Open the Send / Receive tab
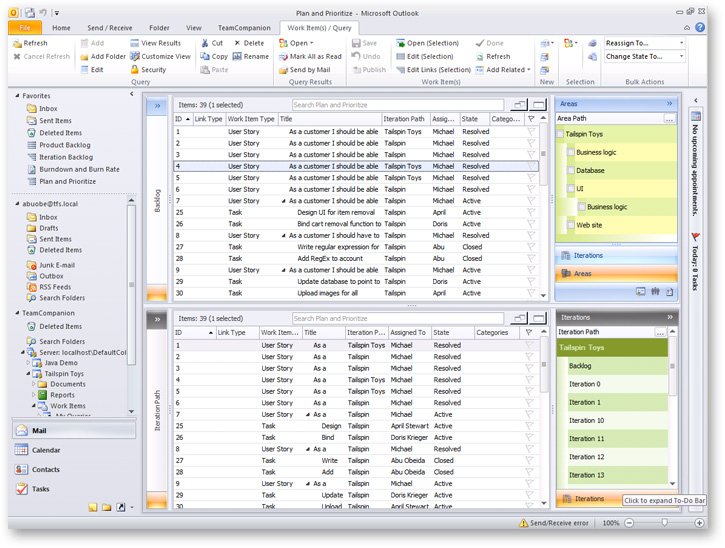Image resolution: width=725 pixels, height=548 pixels. [x=110, y=28]
